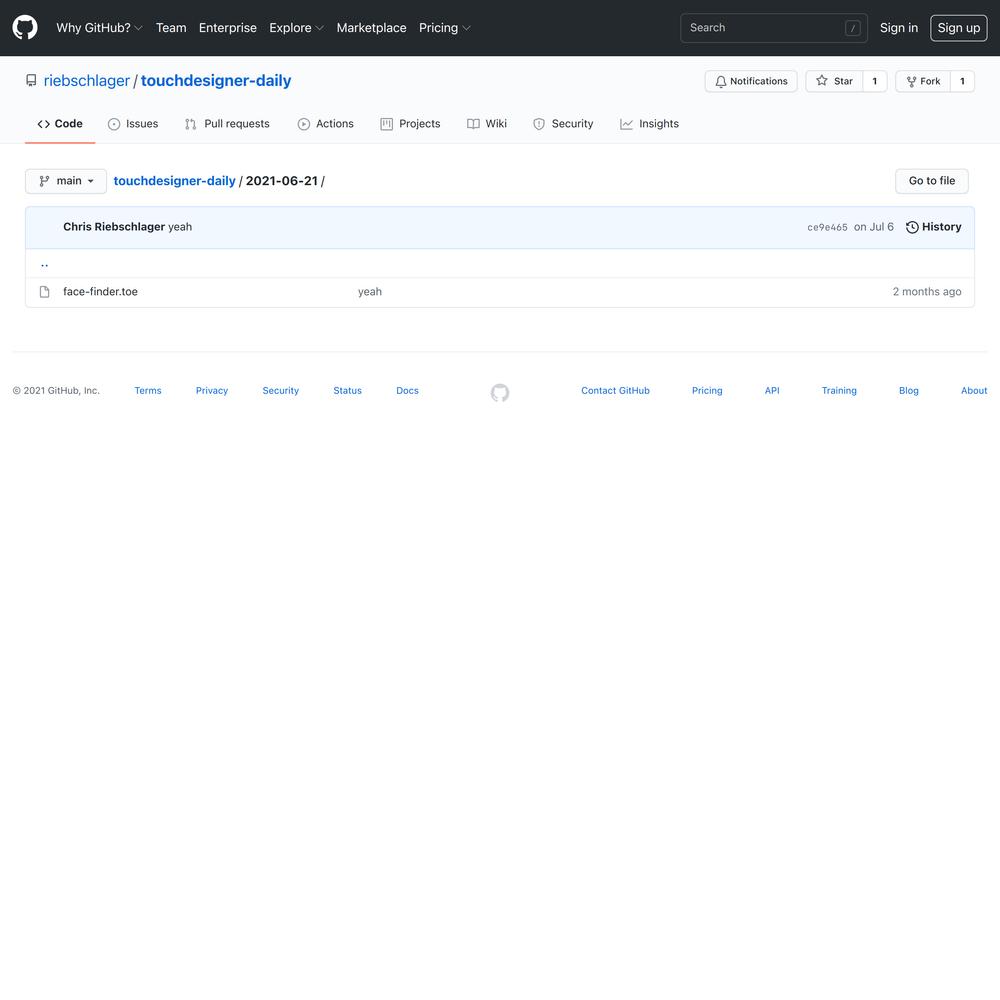Open the Wiki tab
Screen dimensions: 1000x1000
pyautogui.click(x=487, y=124)
